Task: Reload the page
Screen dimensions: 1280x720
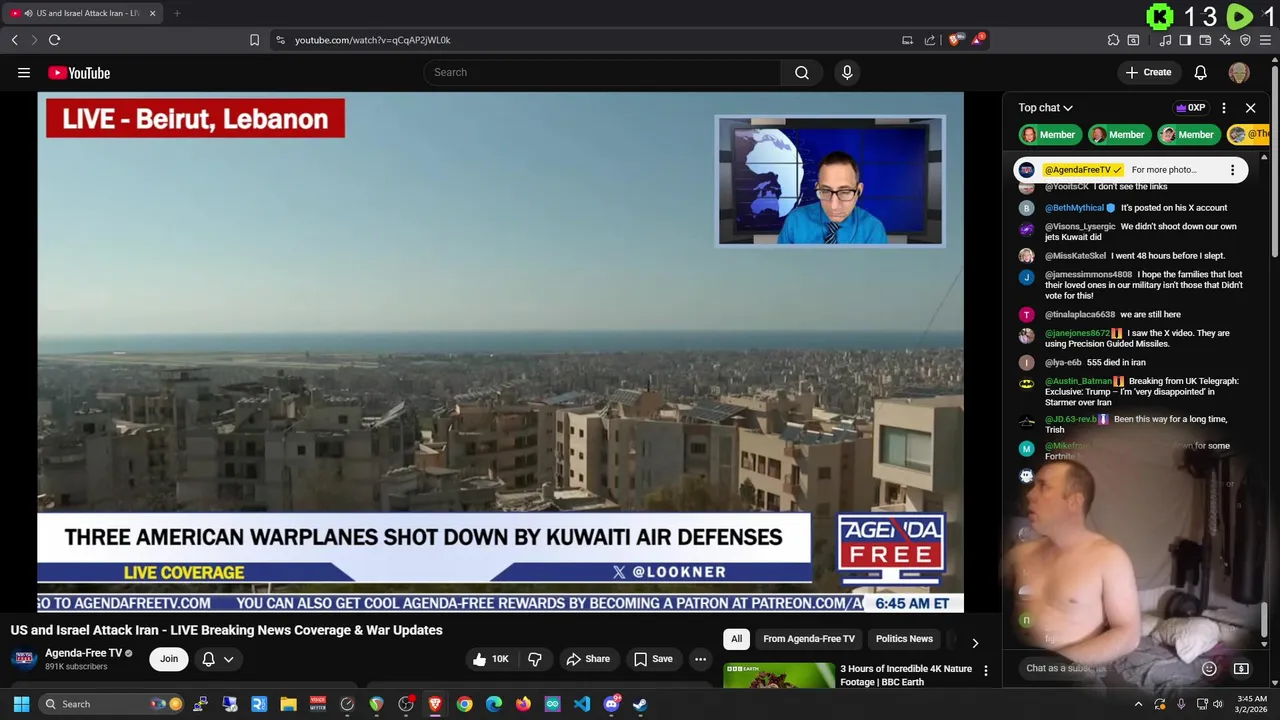Action: [x=54, y=40]
